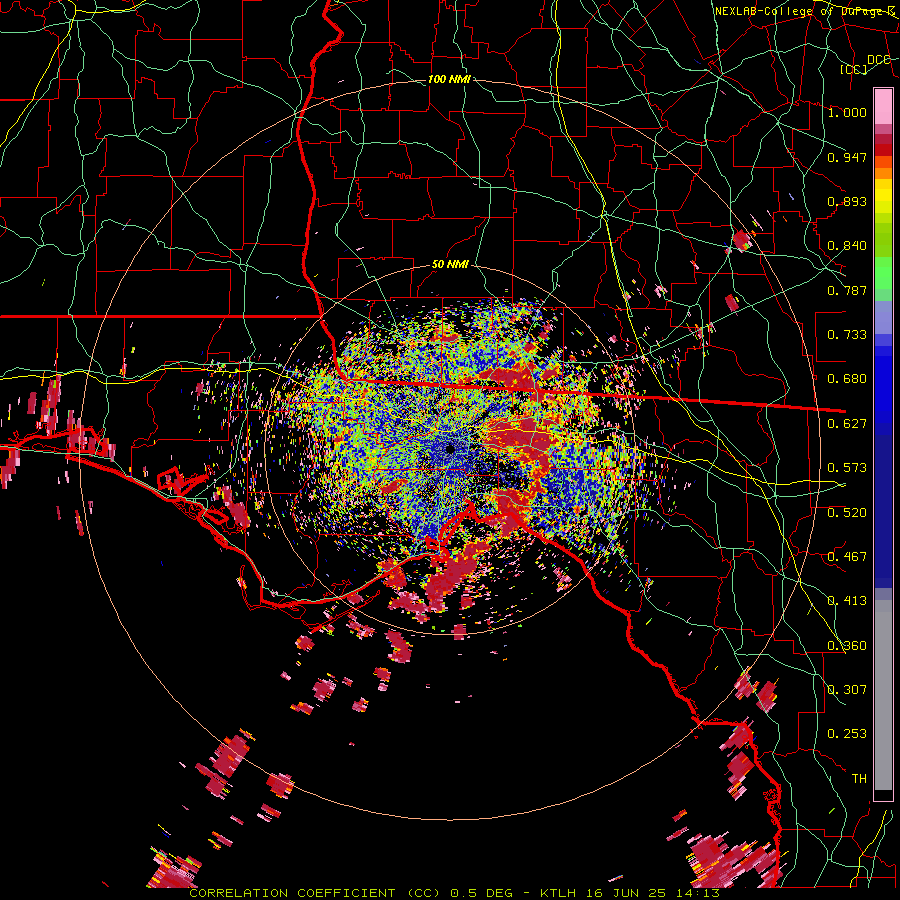Click the [CC] label above the color bar
Viewport: 900px width, 900px height.
point(854,69)
